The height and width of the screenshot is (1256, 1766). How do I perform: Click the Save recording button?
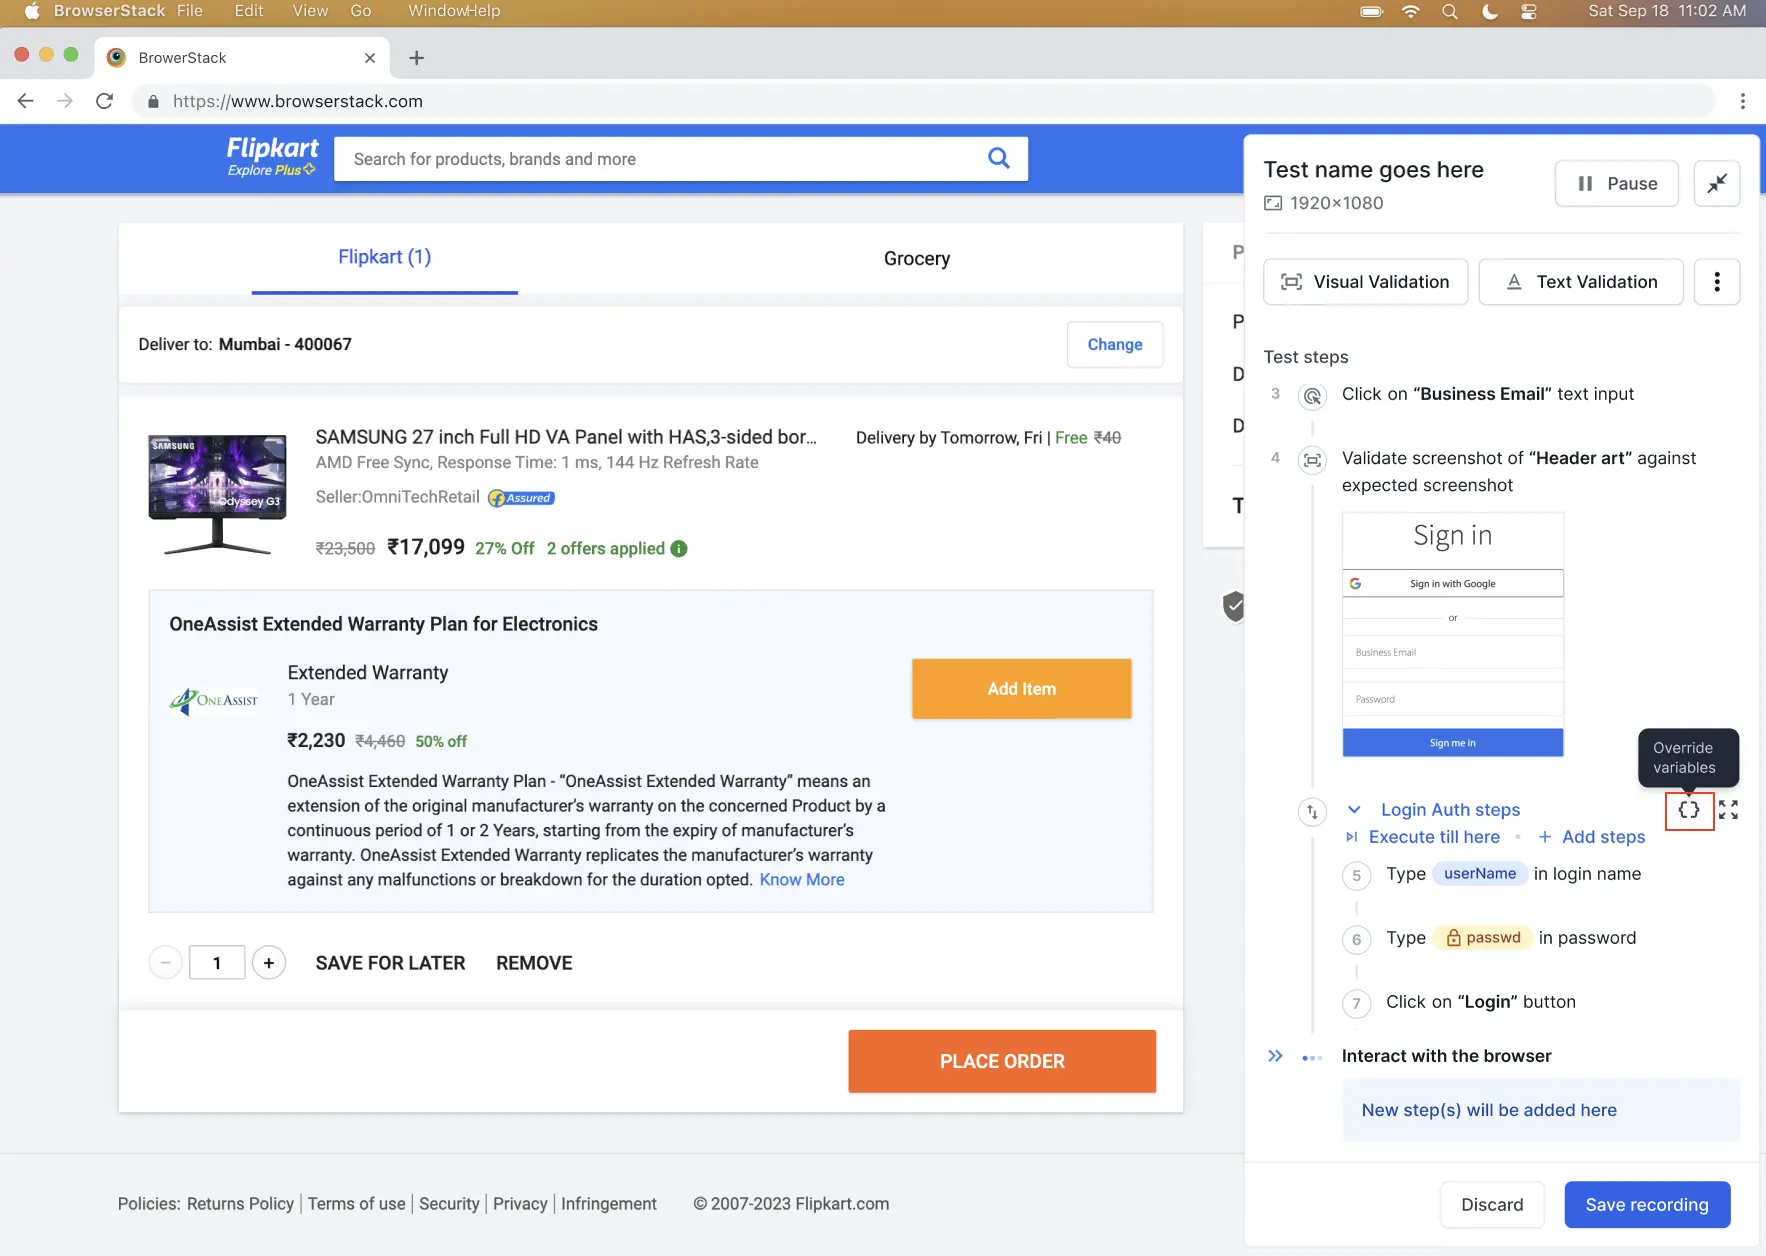click(1646, 1205)
